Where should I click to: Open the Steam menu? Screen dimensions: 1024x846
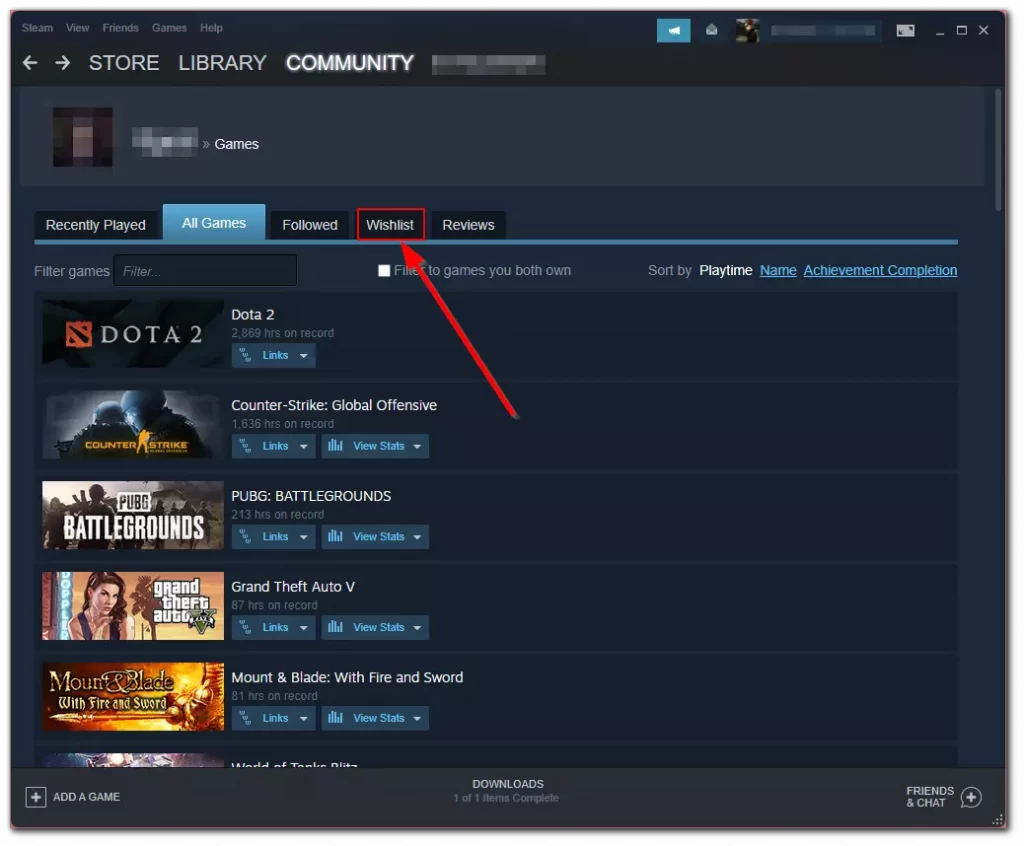[x=37, y=28]
